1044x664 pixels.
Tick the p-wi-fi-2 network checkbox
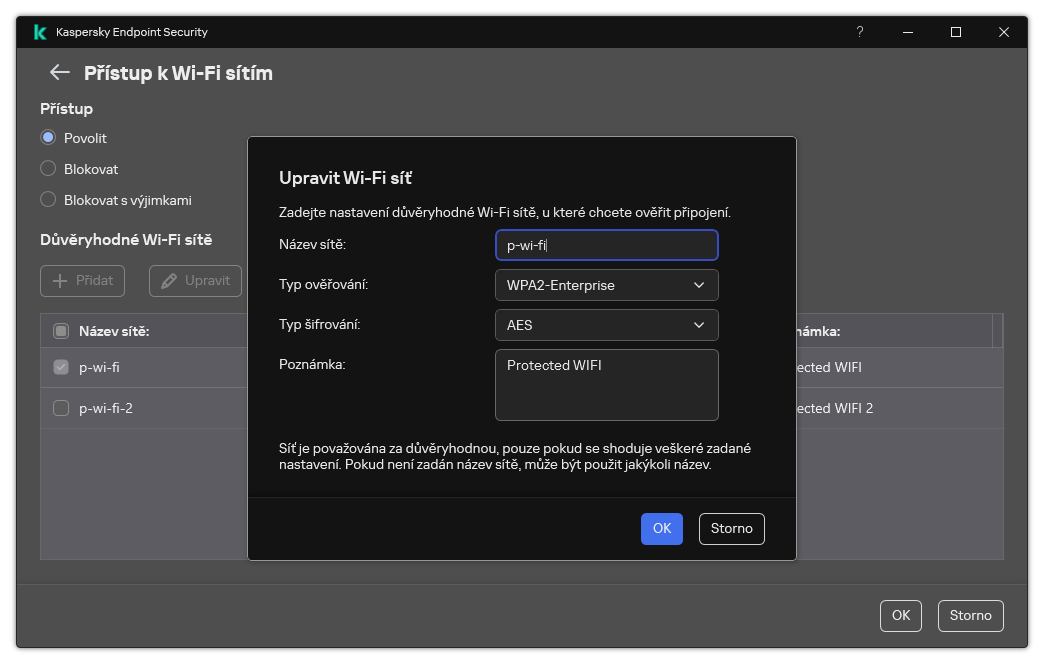click(x=61, y=408)
